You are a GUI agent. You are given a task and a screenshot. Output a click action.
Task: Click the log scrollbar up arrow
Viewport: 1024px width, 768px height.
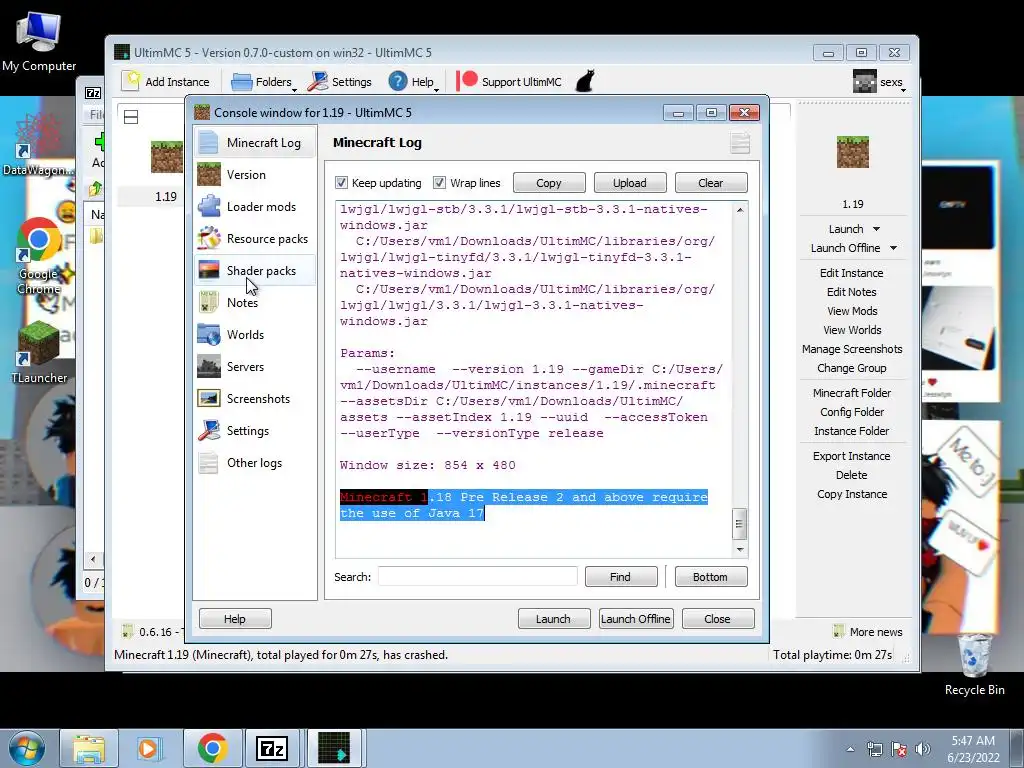coord(739,210)
